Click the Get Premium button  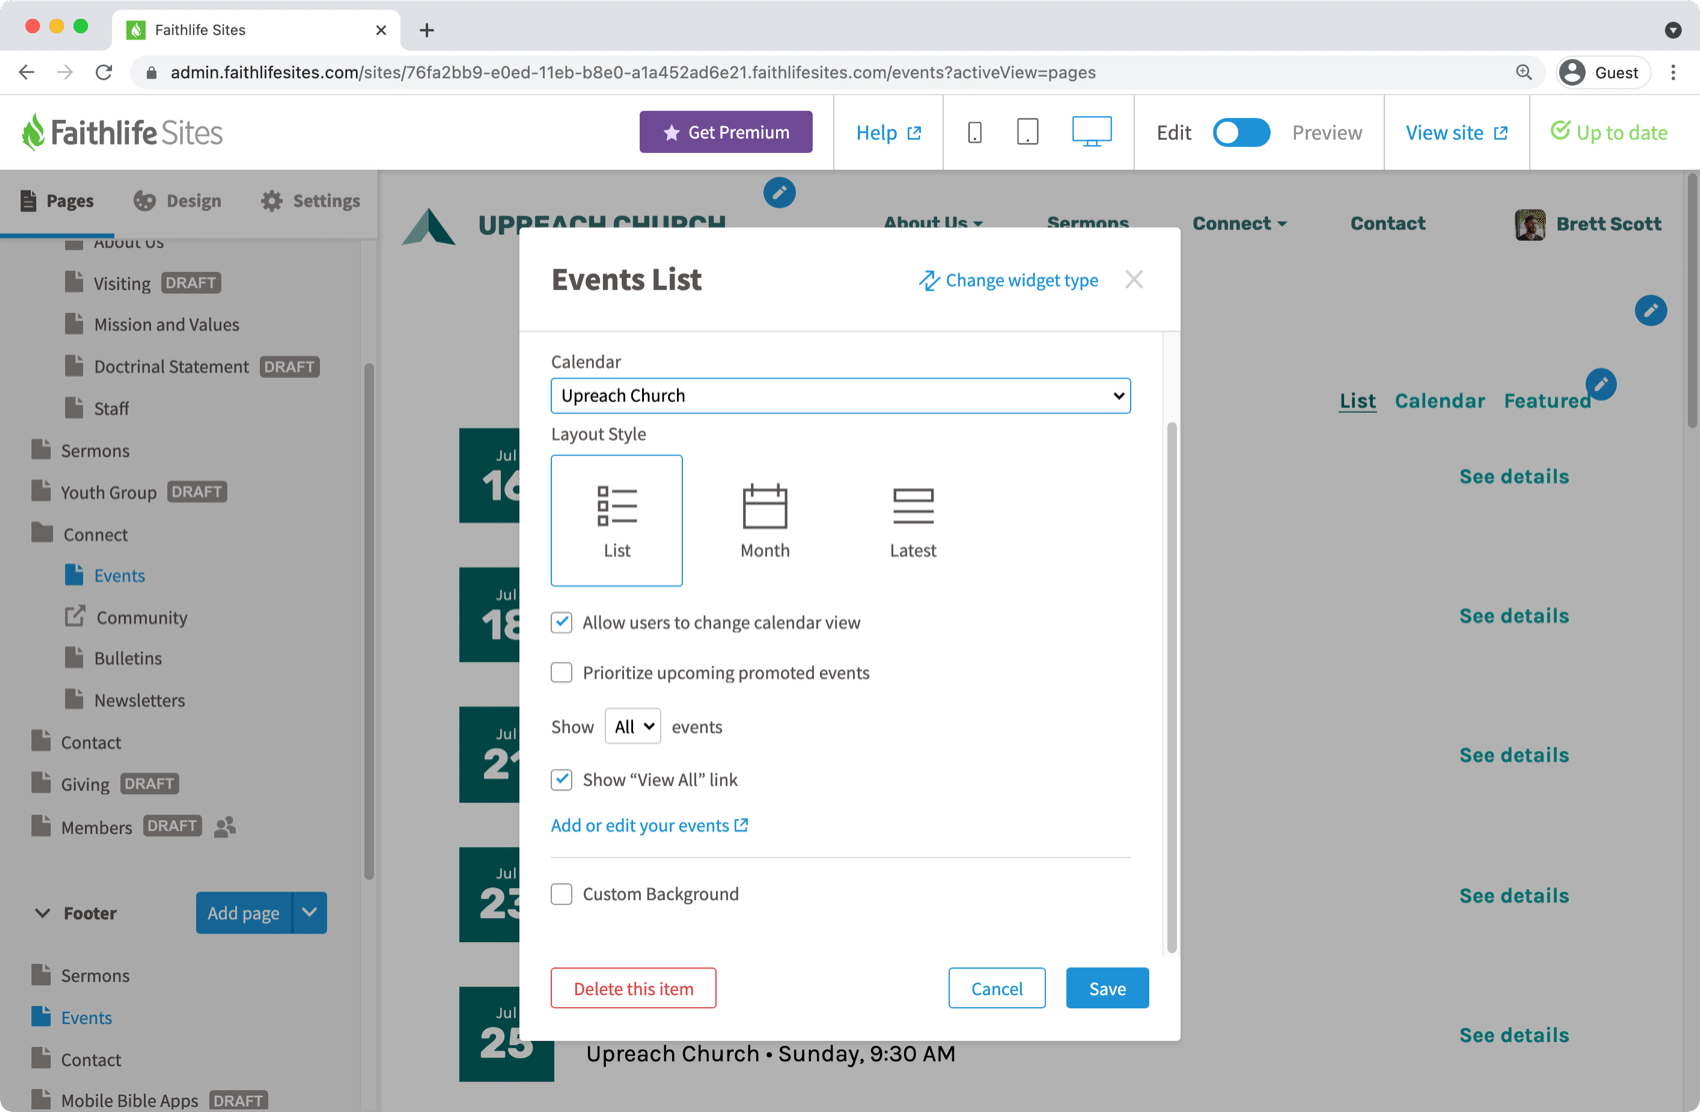click(x=726, y=132)
